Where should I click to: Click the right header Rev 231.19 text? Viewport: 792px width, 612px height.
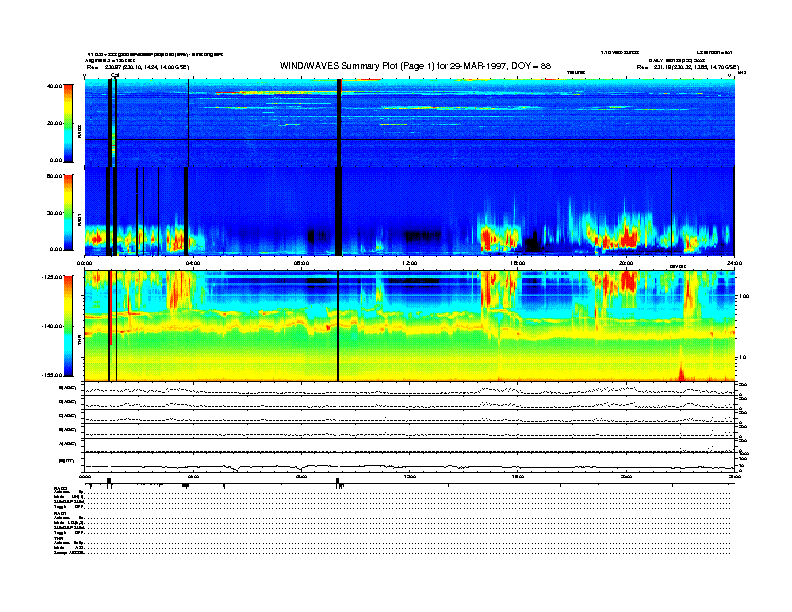click(x=687, y=67)
